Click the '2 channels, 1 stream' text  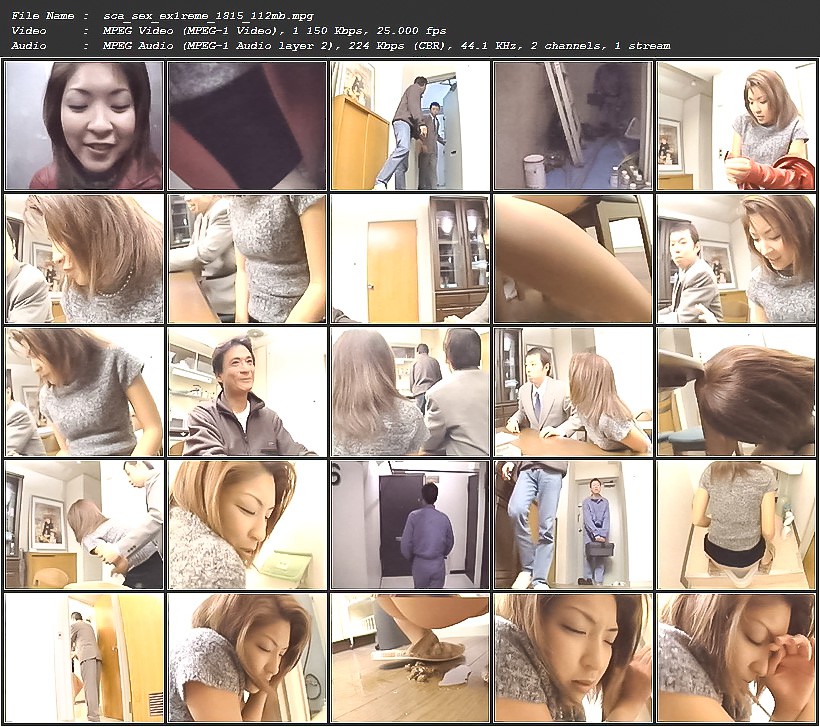(x=600, y=46)
